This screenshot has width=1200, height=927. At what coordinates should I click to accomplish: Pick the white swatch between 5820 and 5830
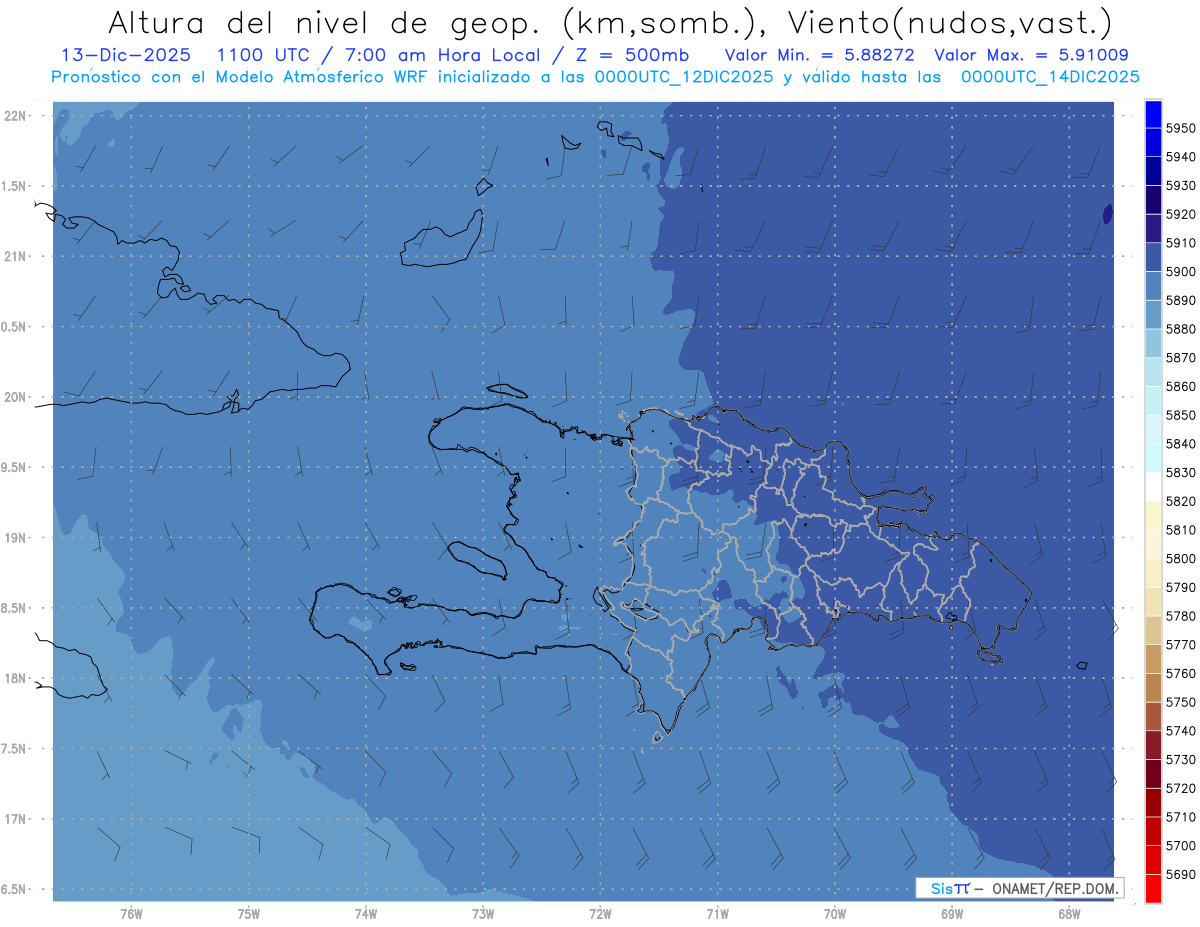[1153, 486]
